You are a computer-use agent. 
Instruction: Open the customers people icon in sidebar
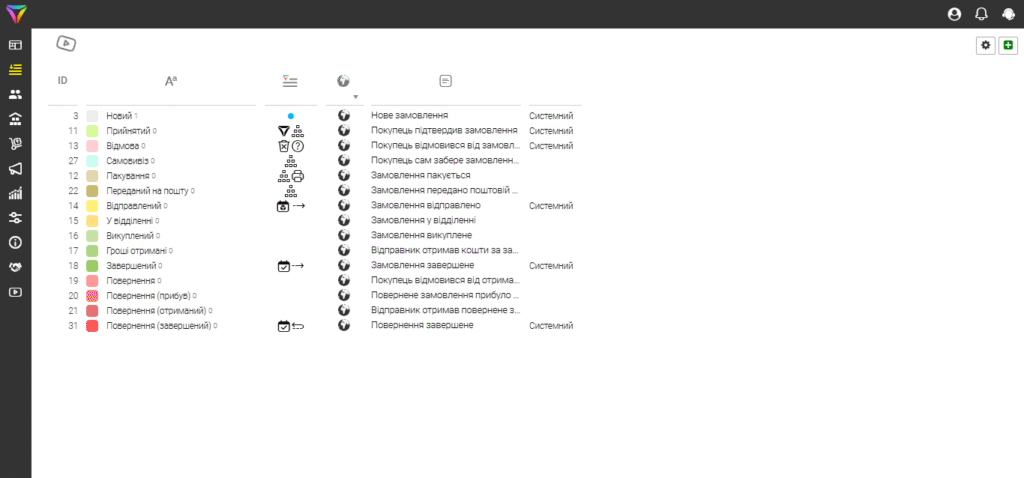coord(16,95)
